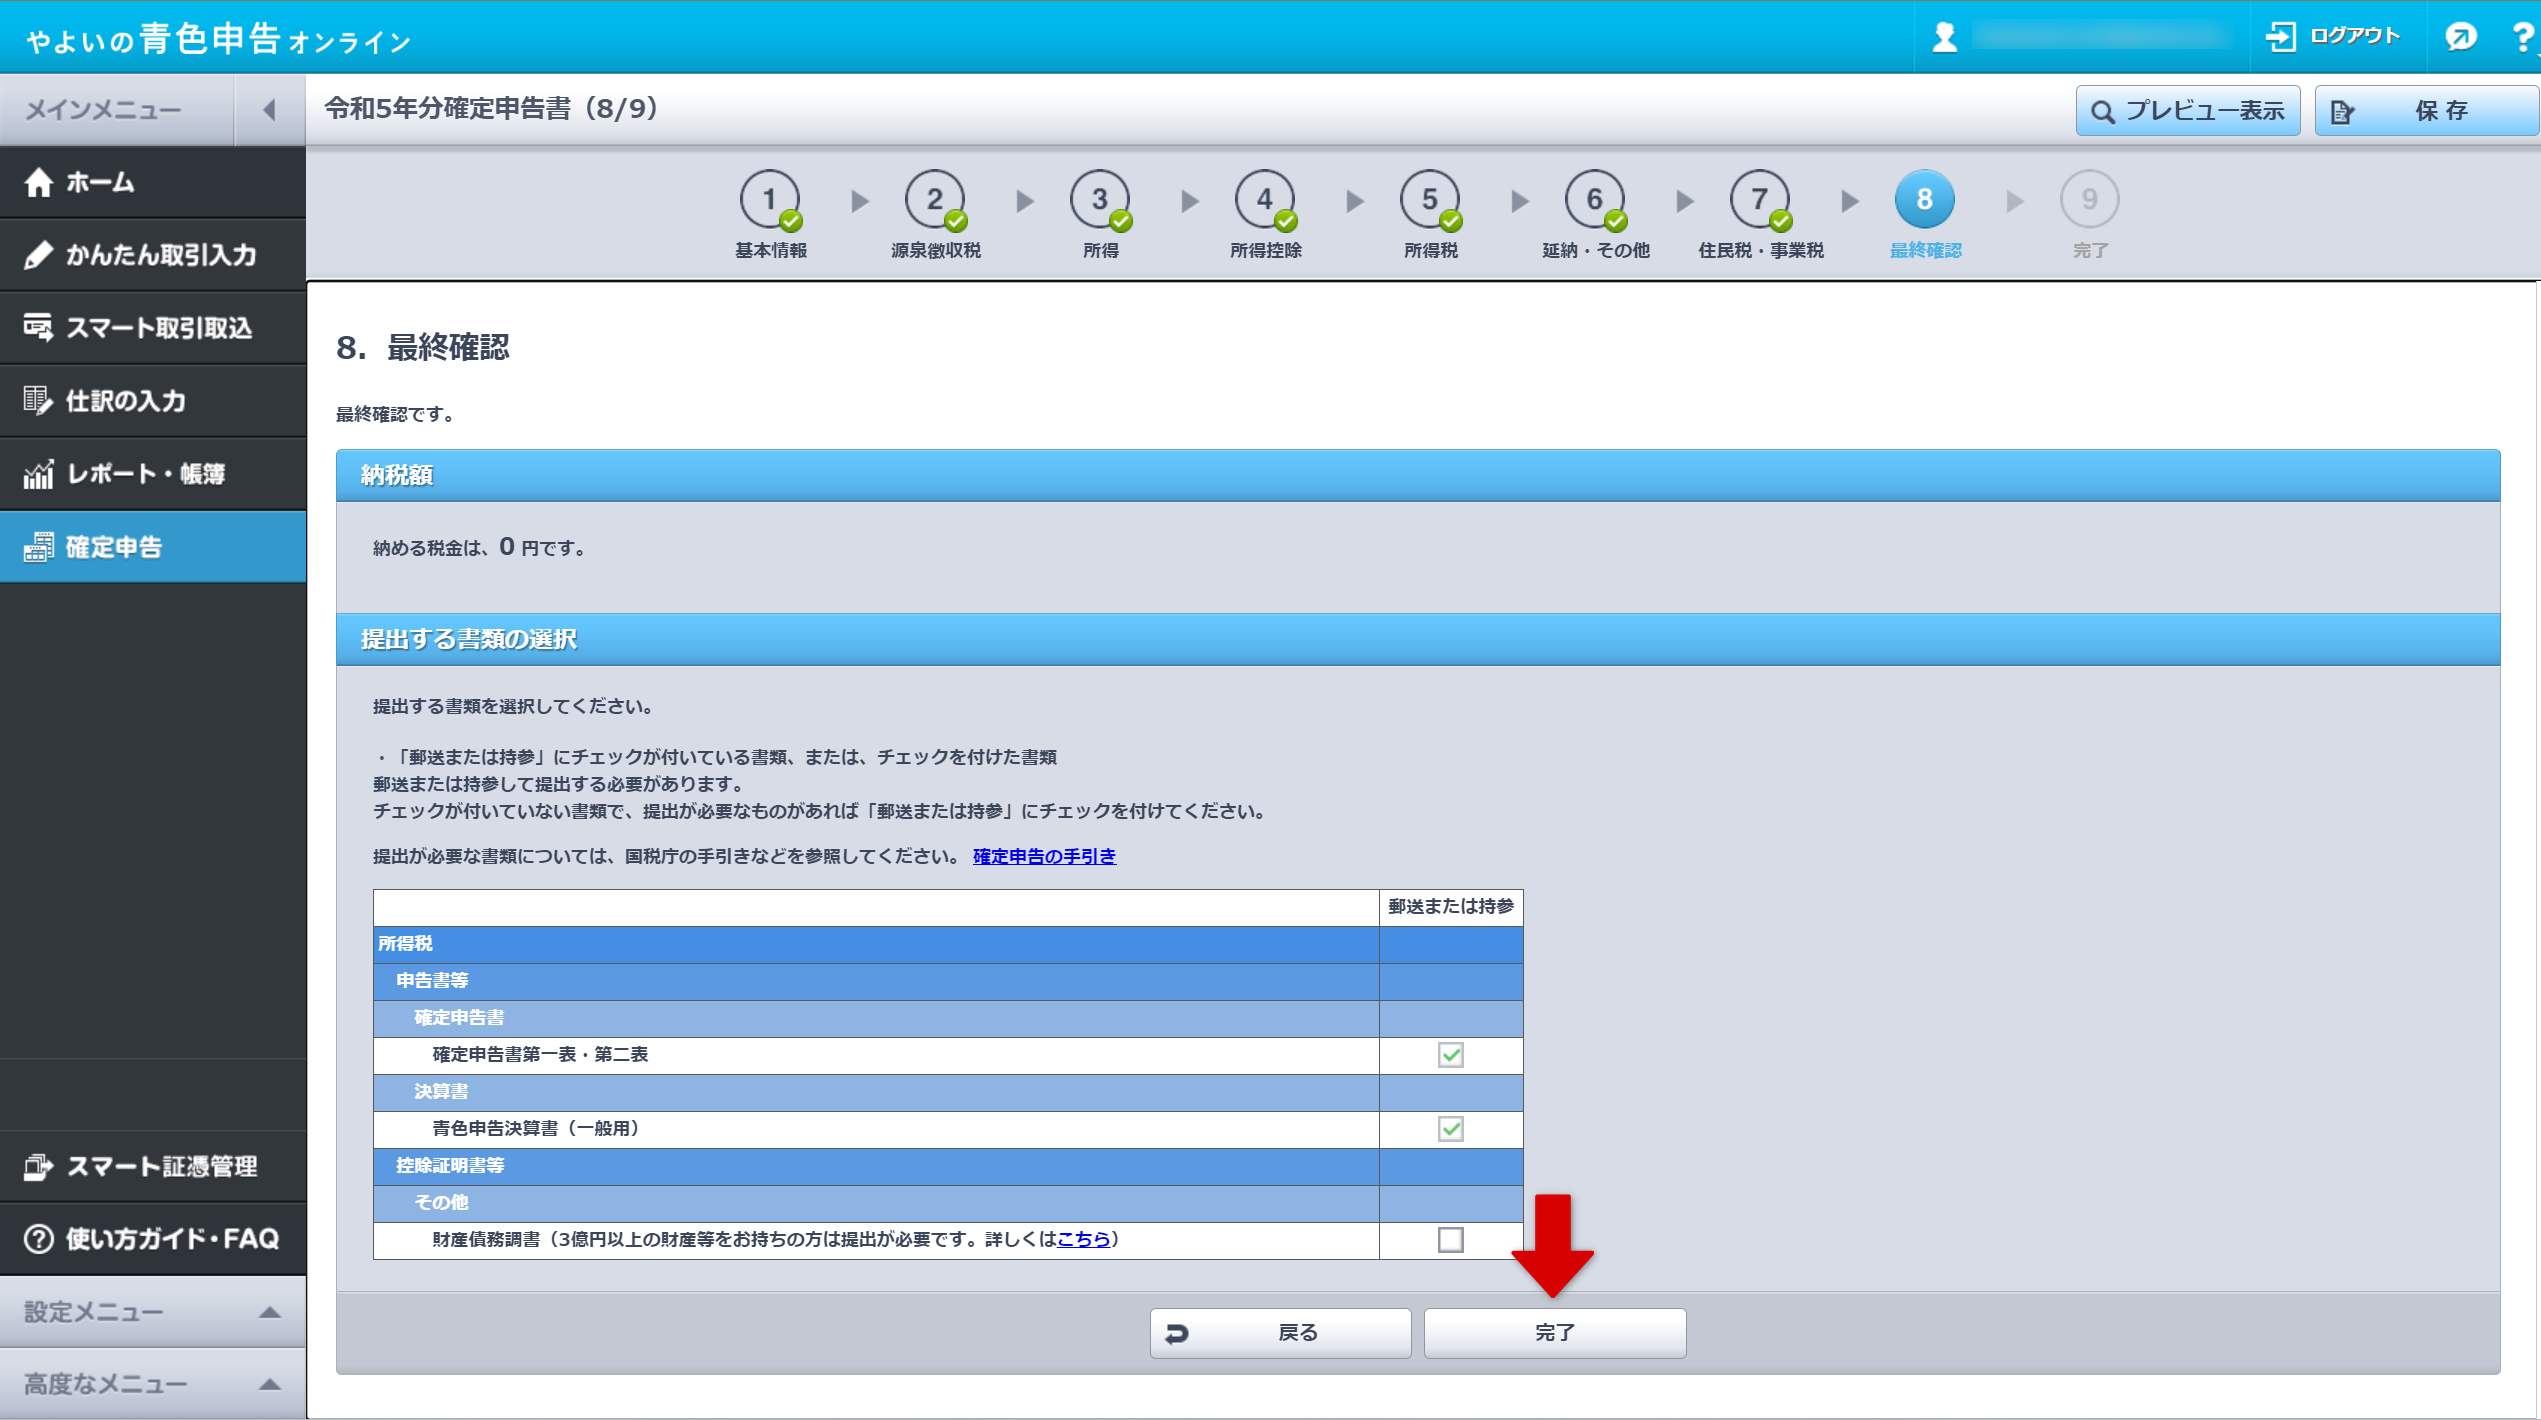Check the 財産債務調書 checkbox
Screen dimensions: 2541x1420
pos(1450,1240)
